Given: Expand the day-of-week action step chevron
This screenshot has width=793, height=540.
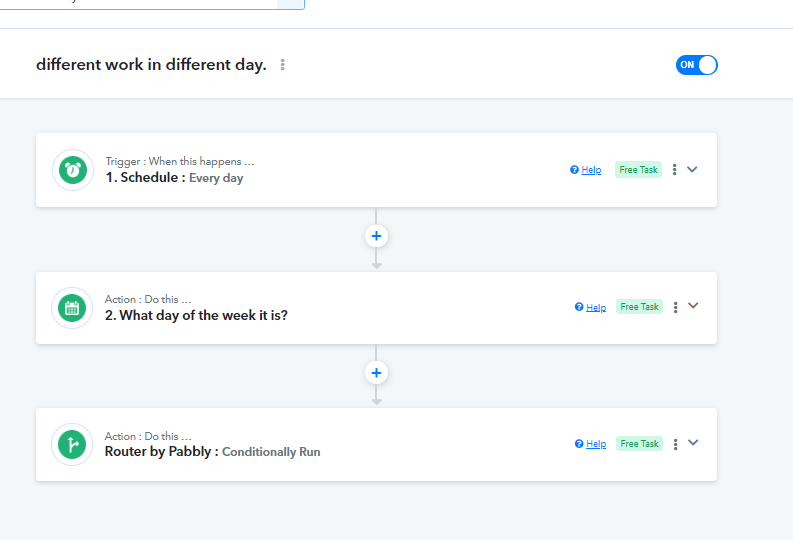Looking at the screenshot, I should 693,306.
